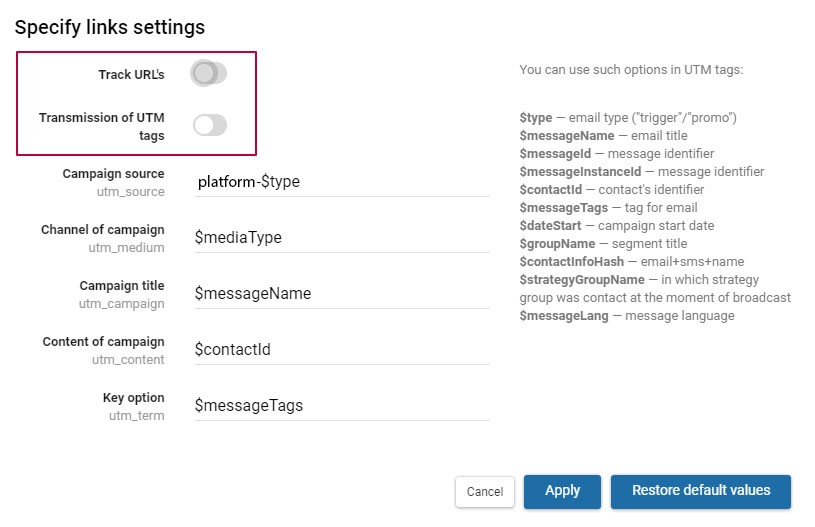Screen dimensions: 815x527
Task: Click the $messageInstanceId option description
Action: pyautogui.click(x=642, y=171)
